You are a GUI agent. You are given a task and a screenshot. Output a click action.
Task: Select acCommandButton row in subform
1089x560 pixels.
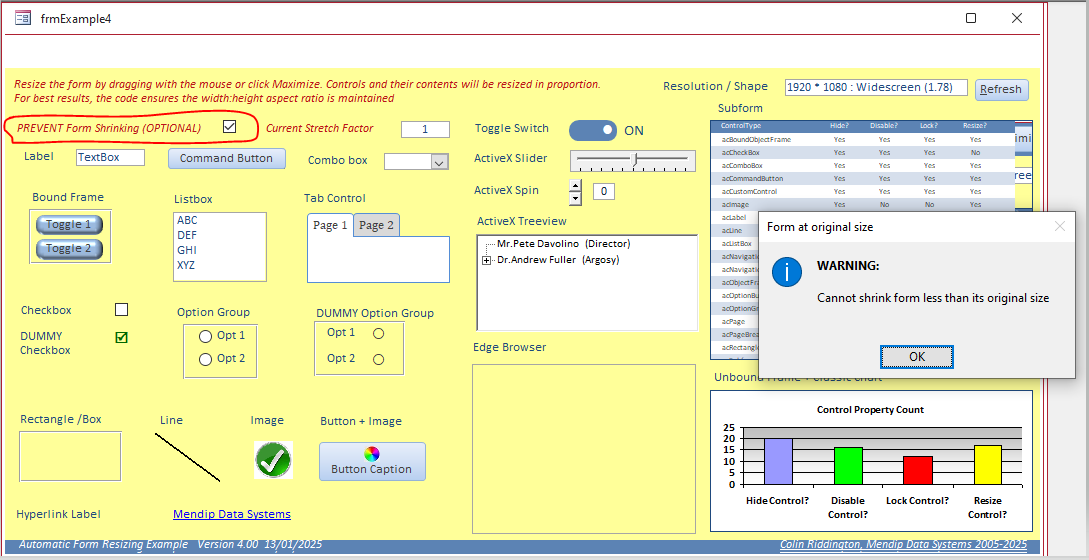tap(863, 179)
